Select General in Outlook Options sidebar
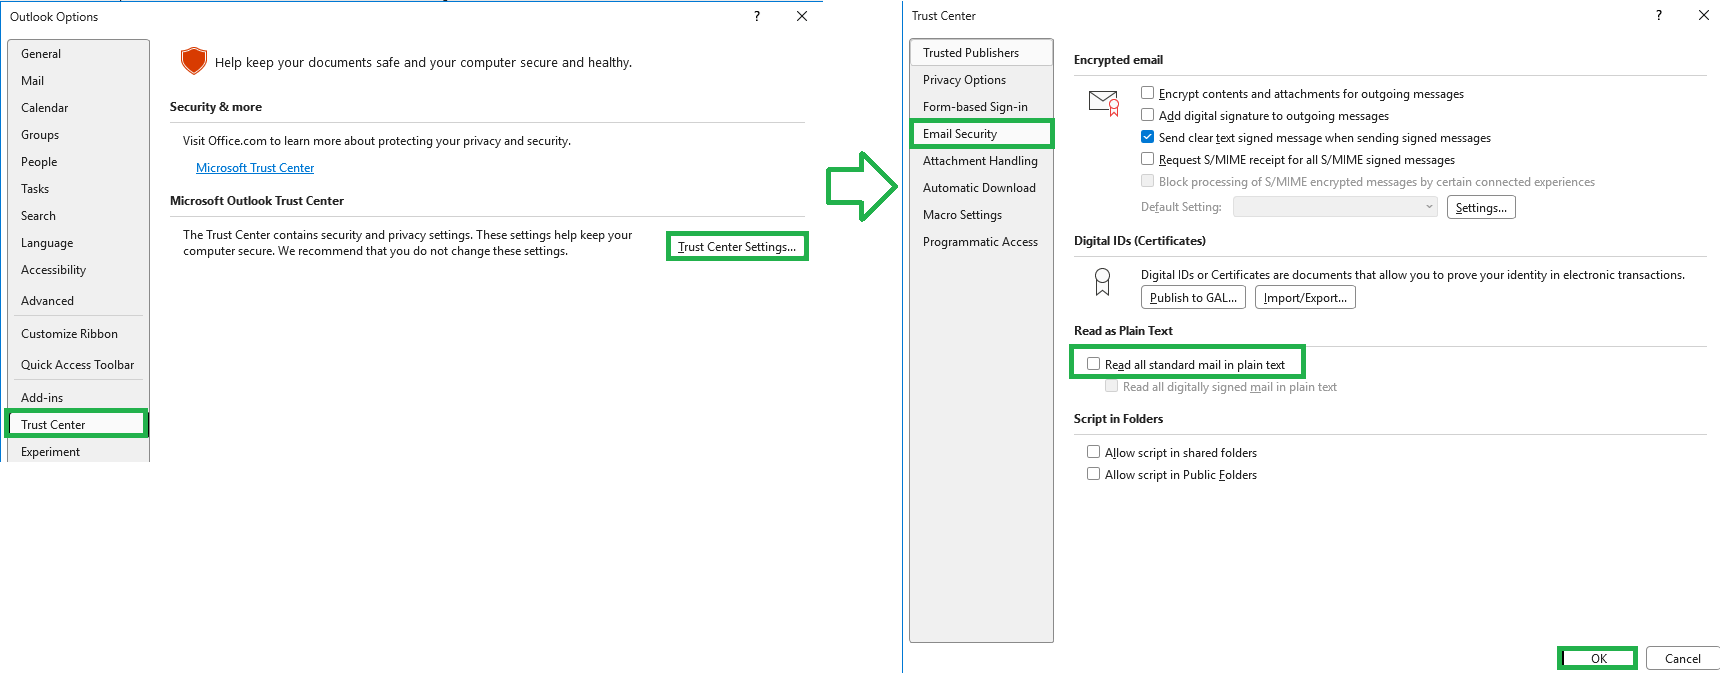 point(78,54)
